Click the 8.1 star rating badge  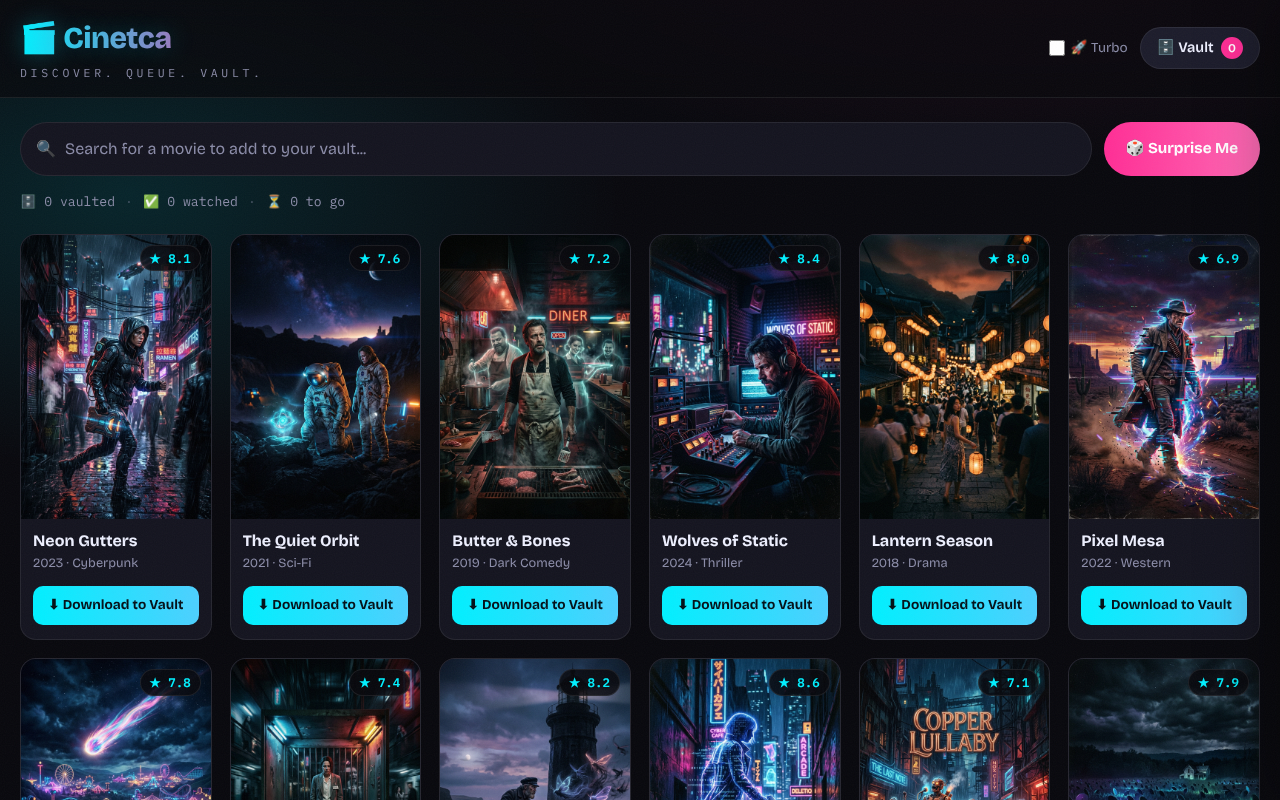click(170, 259)
